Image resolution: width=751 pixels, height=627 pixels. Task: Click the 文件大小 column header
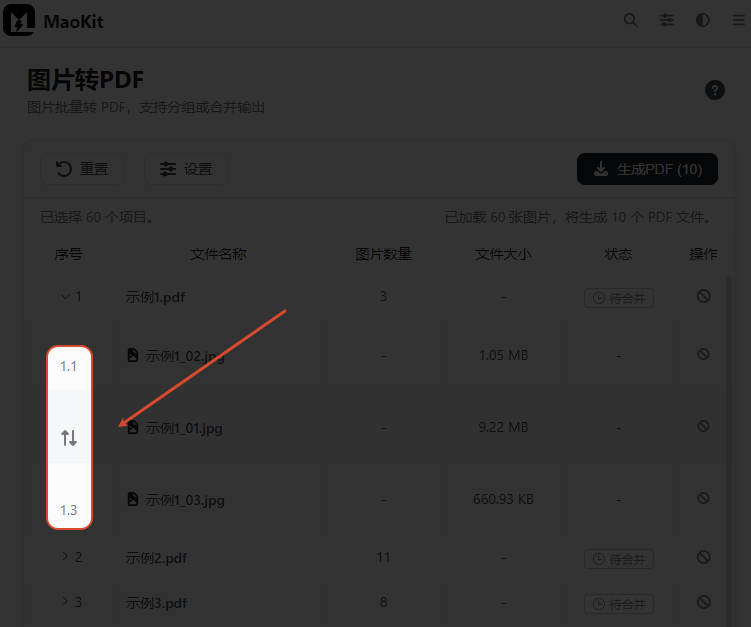503,254
